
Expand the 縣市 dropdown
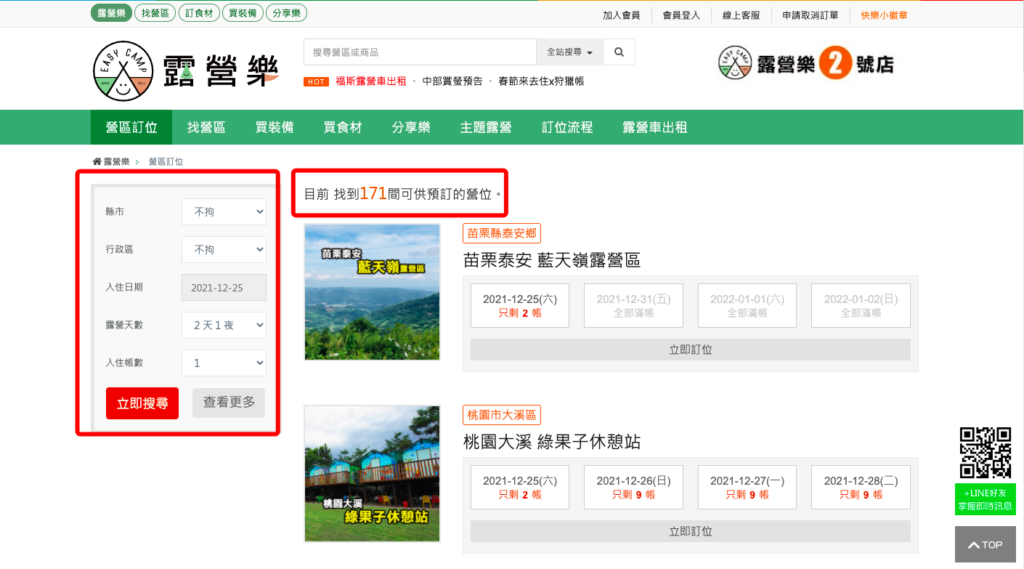pos(224,212)
